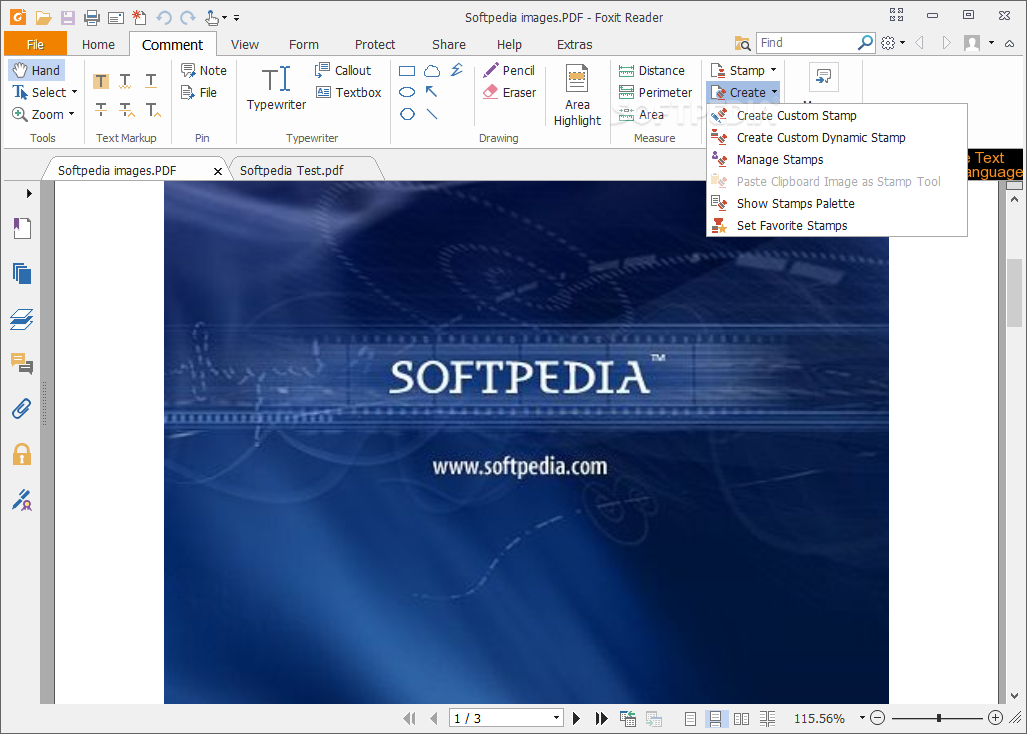The width and height of the screenshot is (1027, 734).
Task: Click the Callout button
Action: [x=343, y=70]
